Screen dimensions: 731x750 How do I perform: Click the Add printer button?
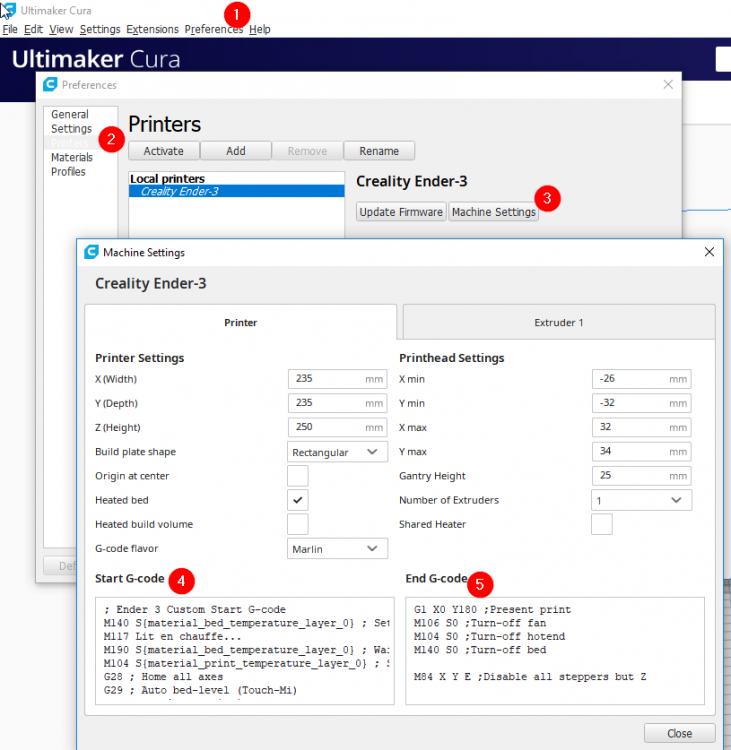[x=236, y=151]
